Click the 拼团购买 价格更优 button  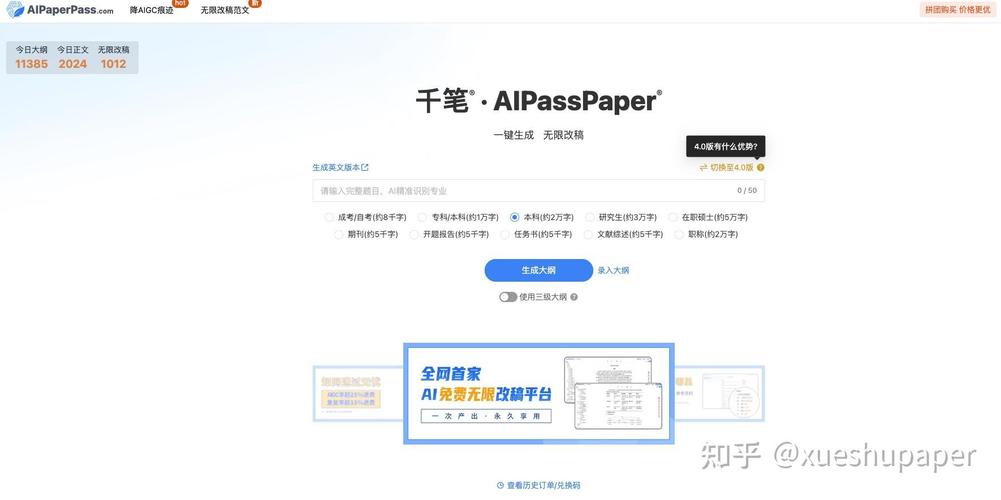pyautogui.click(x=957, y=10)
